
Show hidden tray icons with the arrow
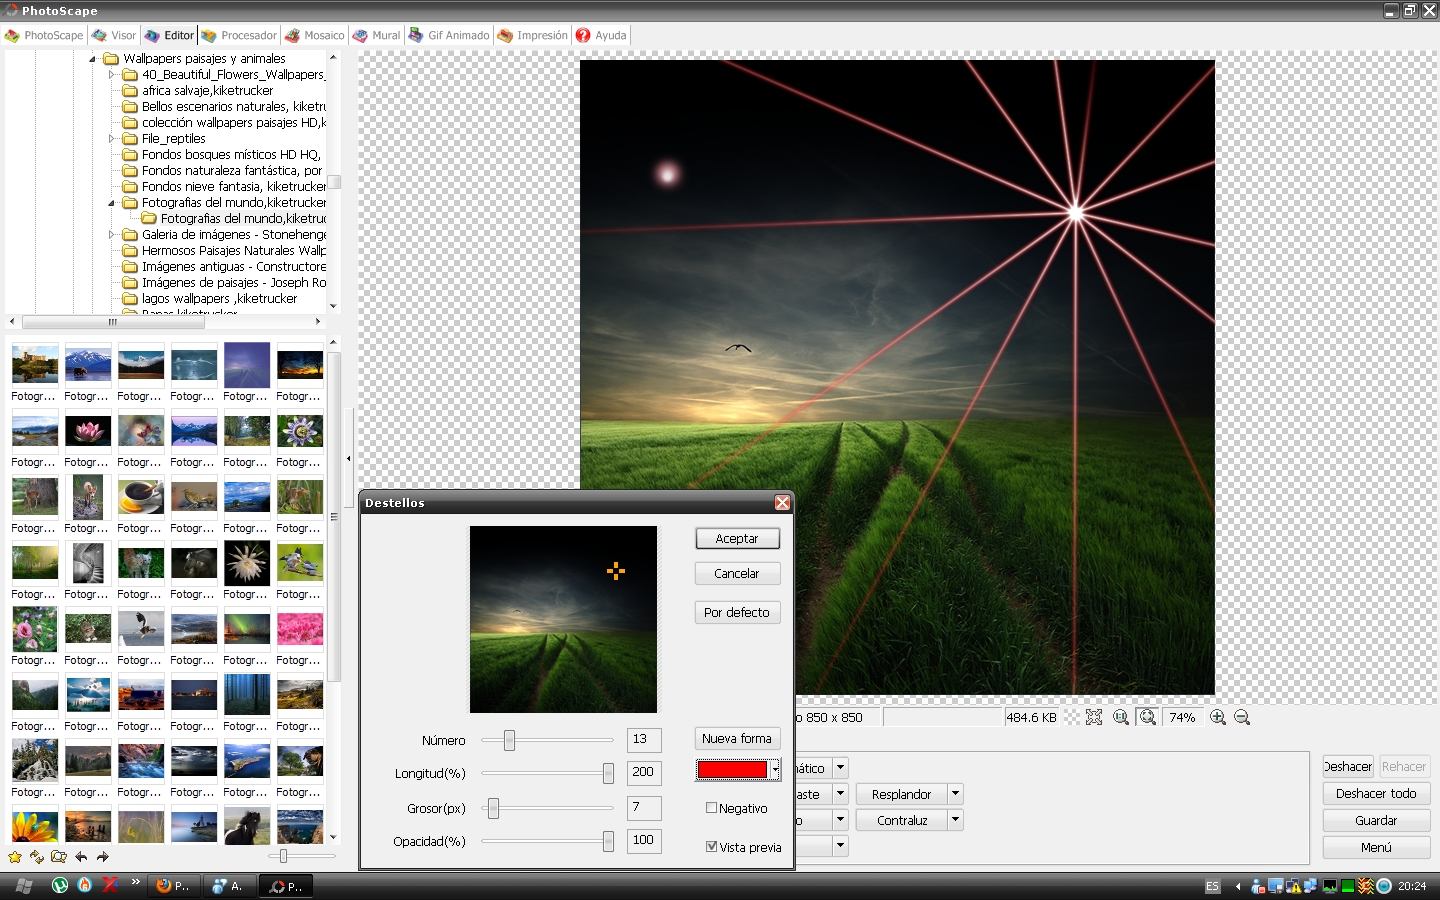coord(1238,886)
